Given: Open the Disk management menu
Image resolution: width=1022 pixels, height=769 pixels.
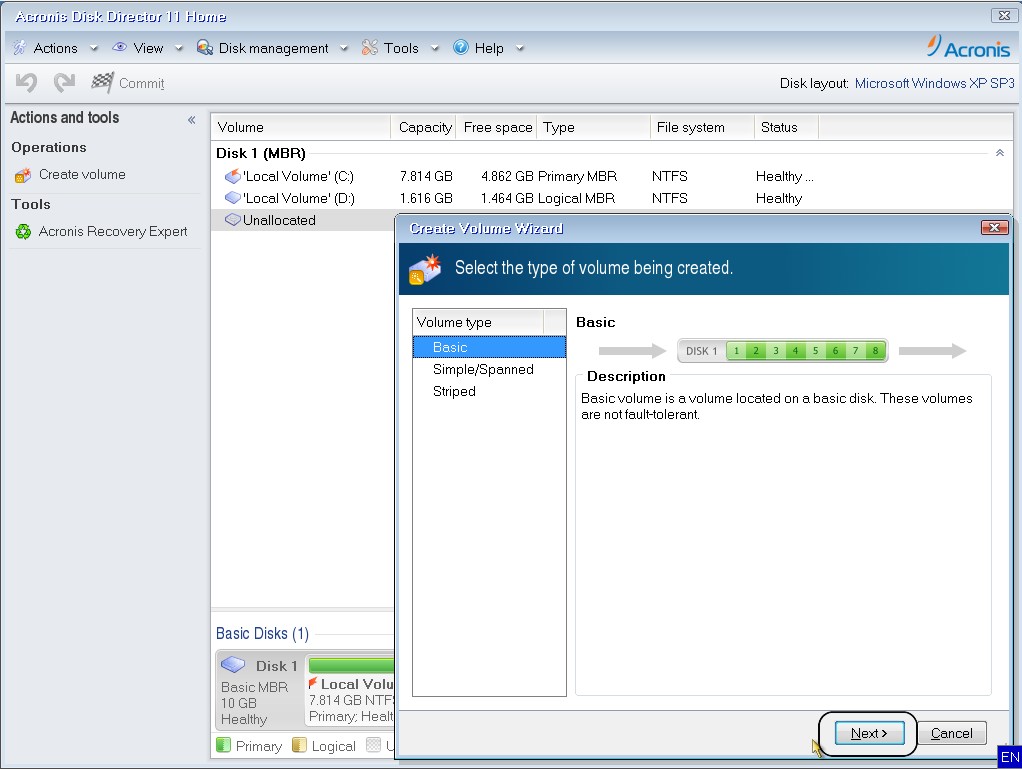Looking at the screenshot, I should click(x=273, y=48).
